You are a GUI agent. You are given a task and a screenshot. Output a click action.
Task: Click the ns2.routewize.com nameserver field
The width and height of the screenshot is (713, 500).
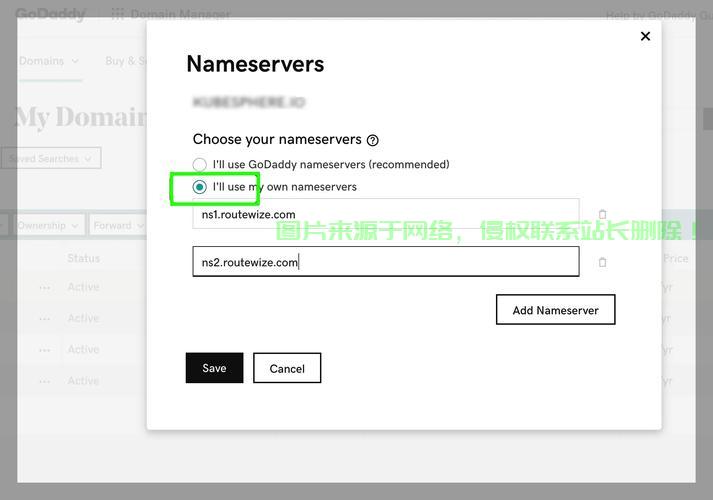pyautogui.click(x=386, y=262)
